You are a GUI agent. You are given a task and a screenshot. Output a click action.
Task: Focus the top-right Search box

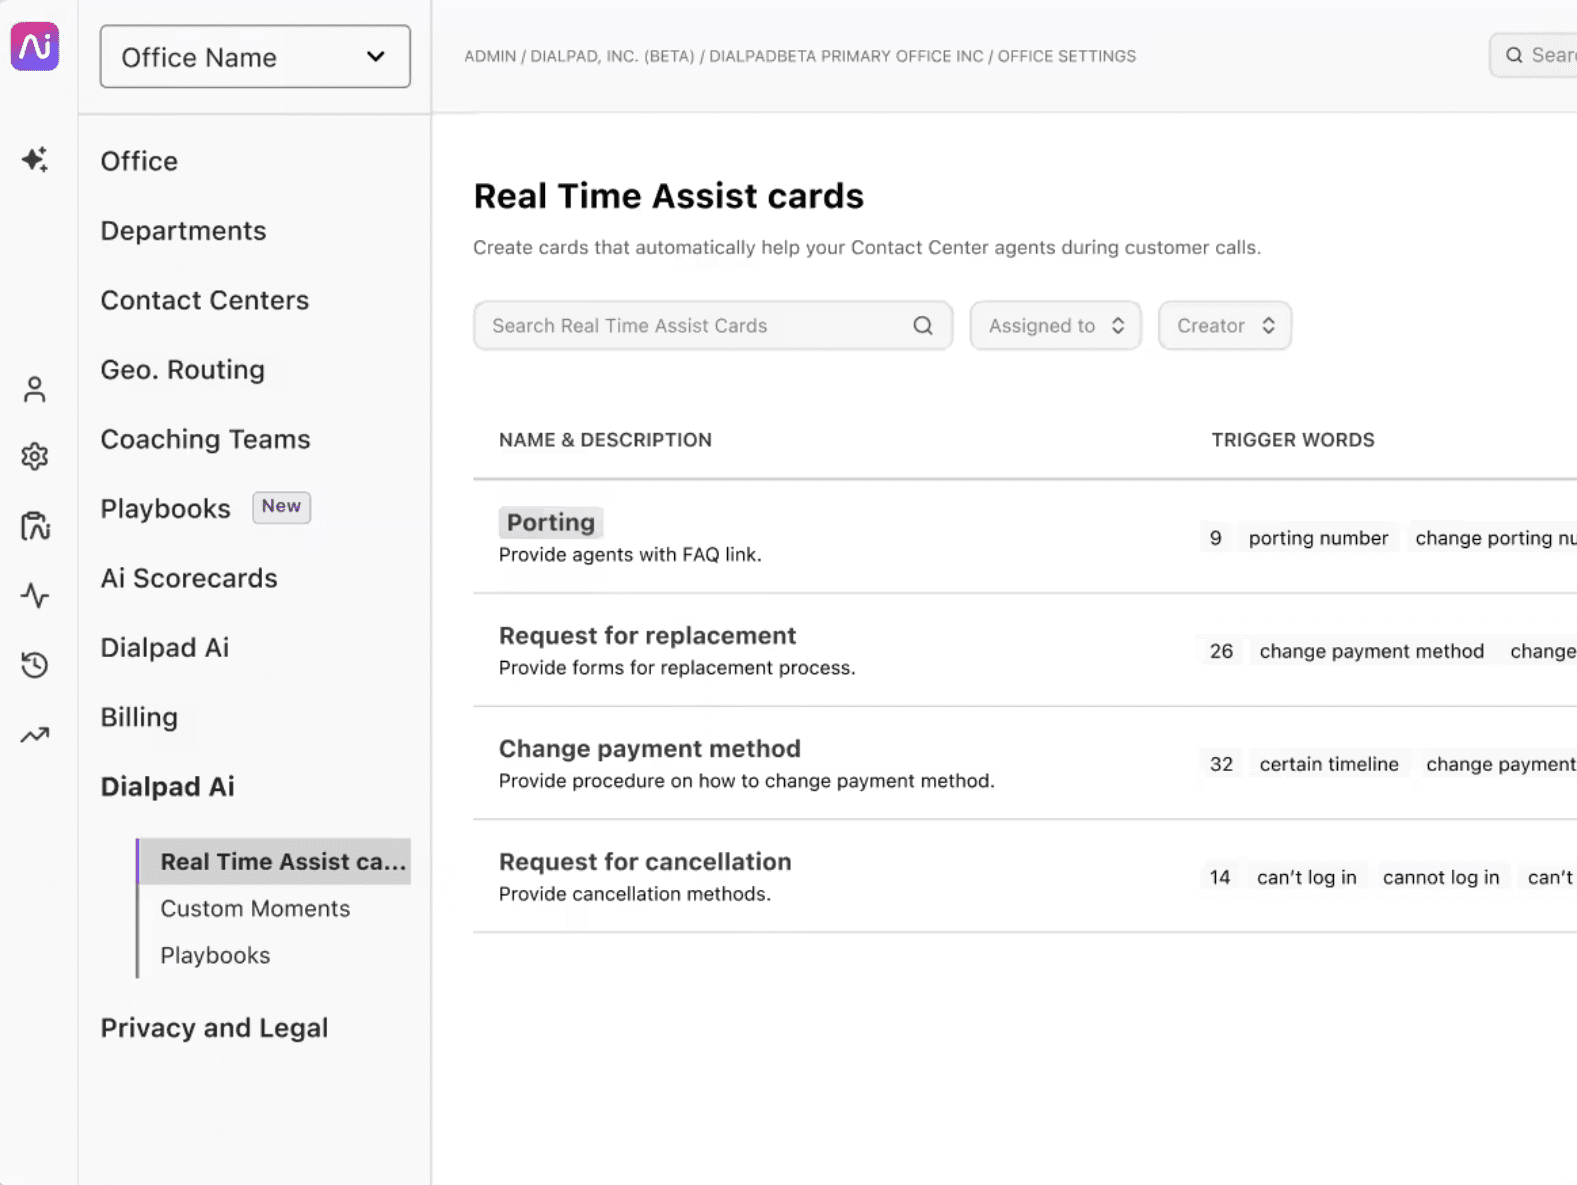1534,55
